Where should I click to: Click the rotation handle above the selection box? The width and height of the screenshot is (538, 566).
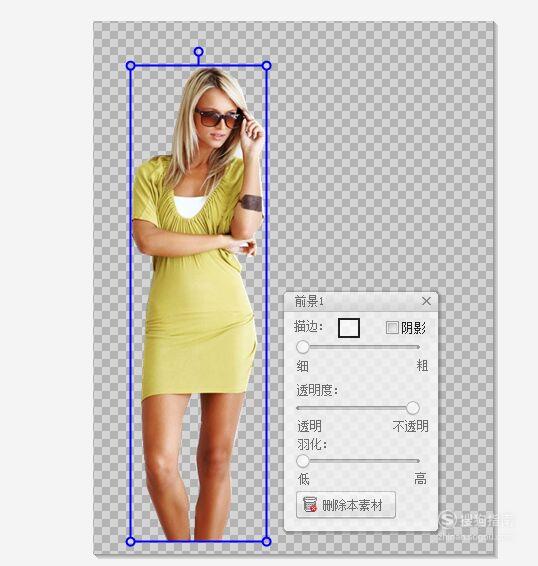(198, 52)
